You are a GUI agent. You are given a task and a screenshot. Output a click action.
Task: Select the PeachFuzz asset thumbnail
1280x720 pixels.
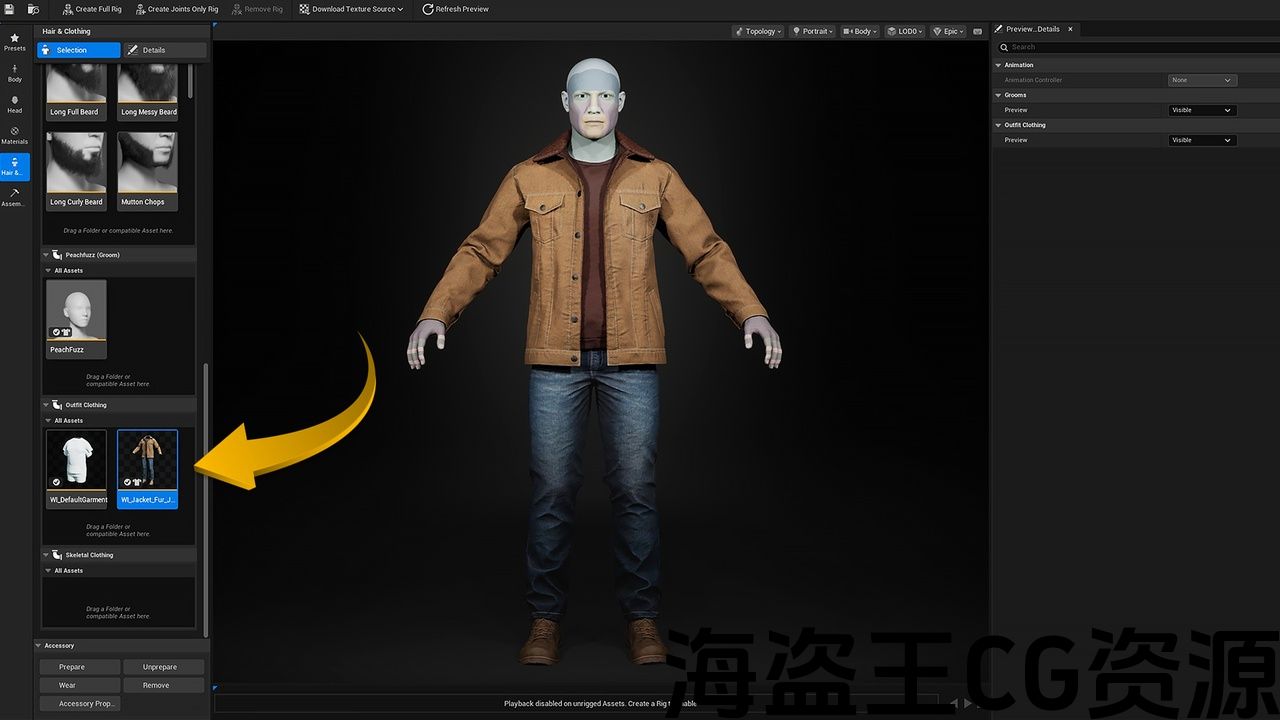tap(76, 318)
